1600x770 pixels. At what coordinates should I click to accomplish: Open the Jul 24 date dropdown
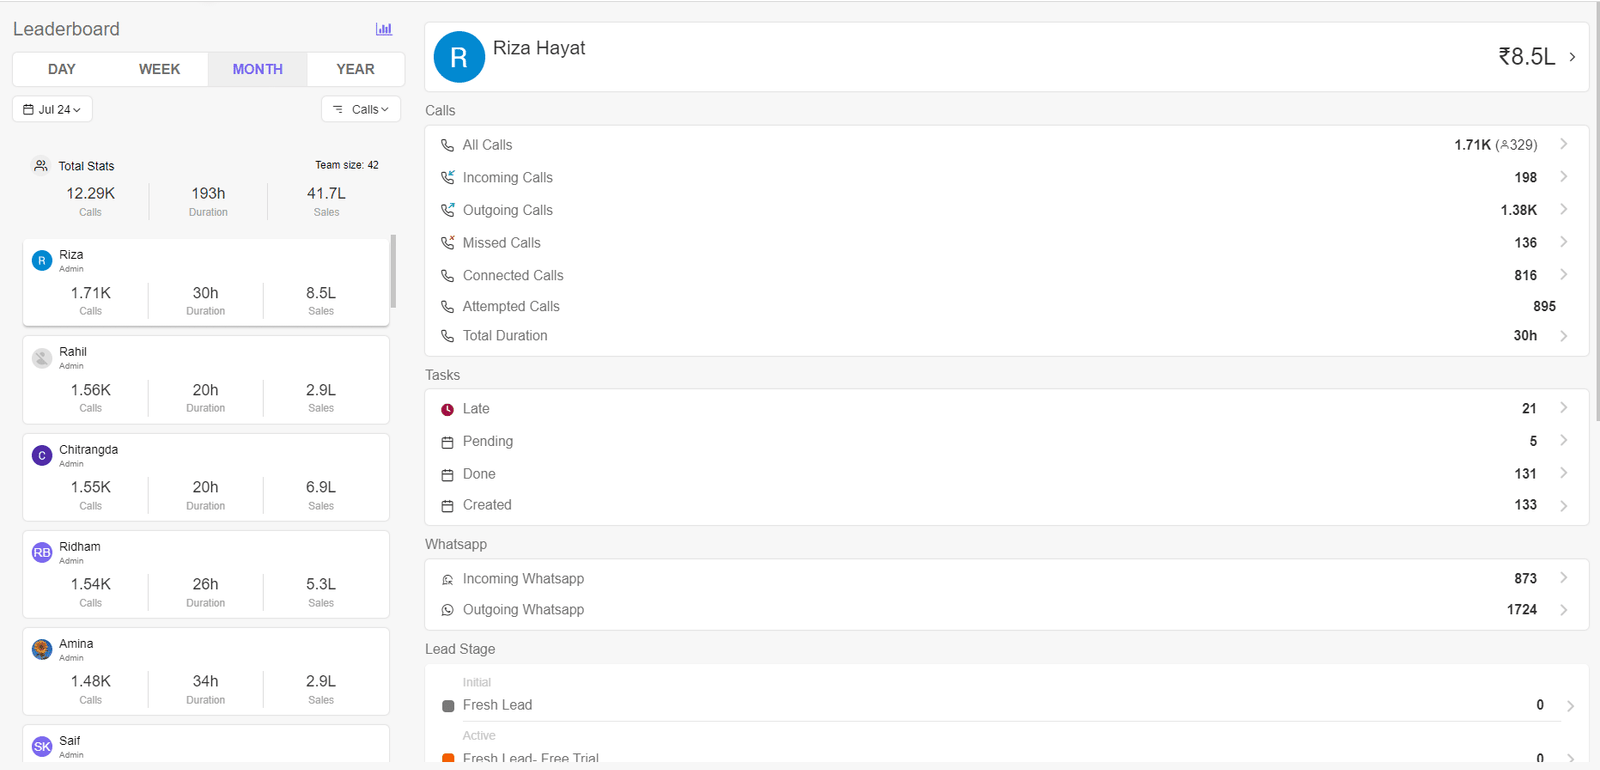click(x=52, y=109)
